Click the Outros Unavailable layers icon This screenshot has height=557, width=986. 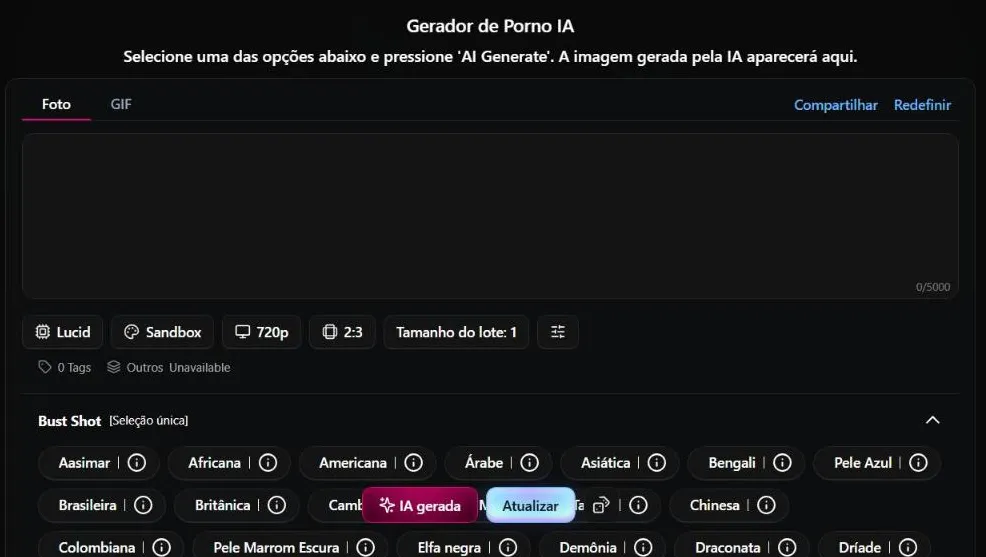click(113, 367)
